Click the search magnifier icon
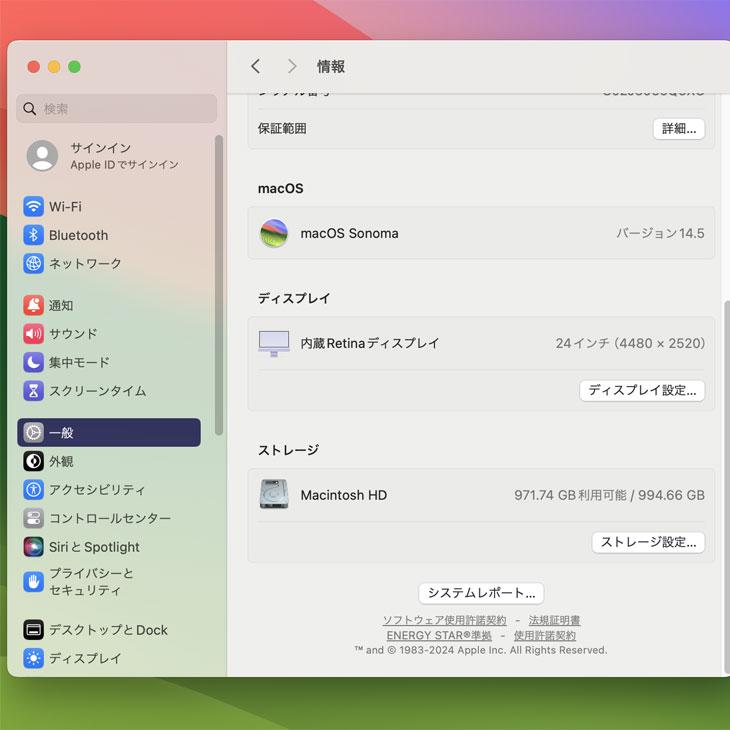Viewport: 730px width, 730px height. point(29,109)
